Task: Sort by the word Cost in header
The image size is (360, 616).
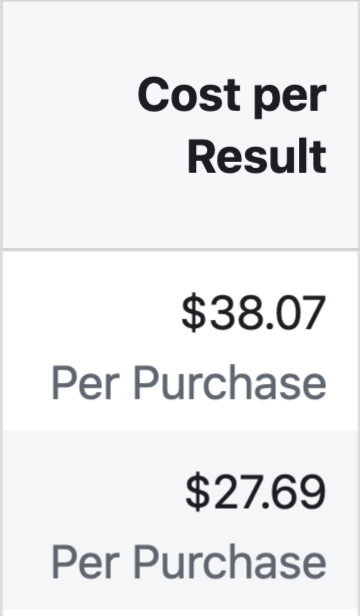Action: [x=189, y=95]
